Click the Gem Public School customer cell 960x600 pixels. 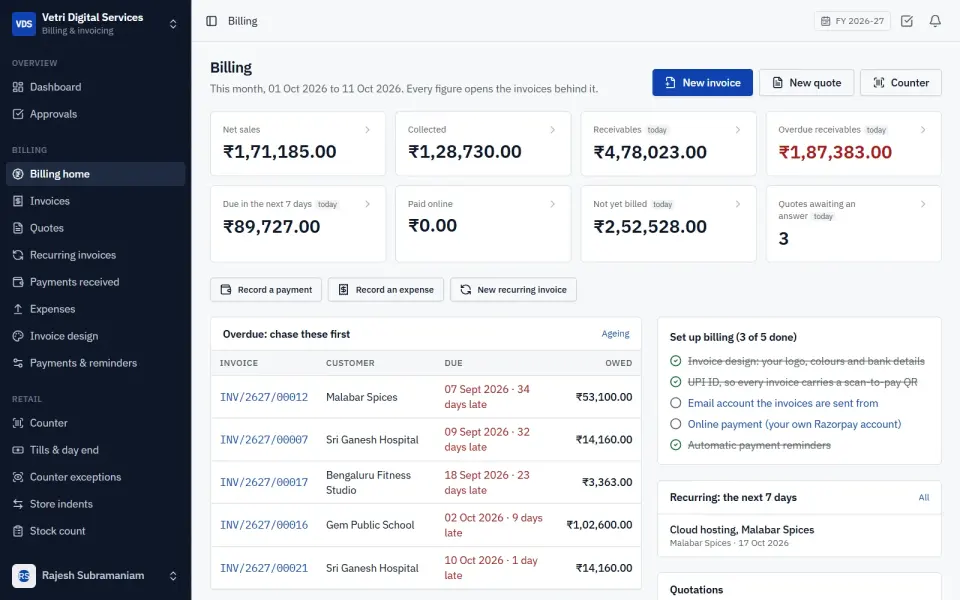coord(370,525)
